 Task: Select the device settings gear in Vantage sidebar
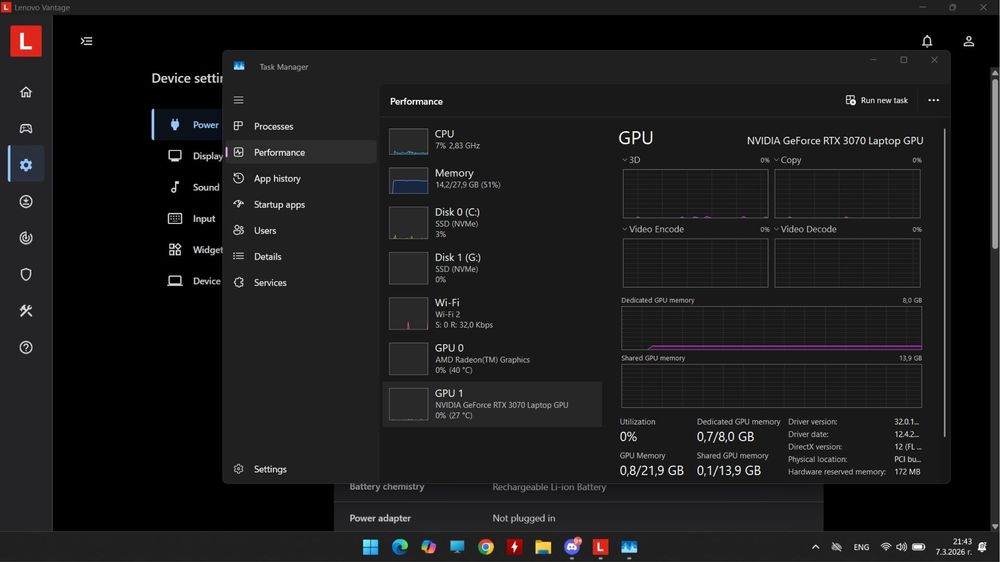coord(26,165)
